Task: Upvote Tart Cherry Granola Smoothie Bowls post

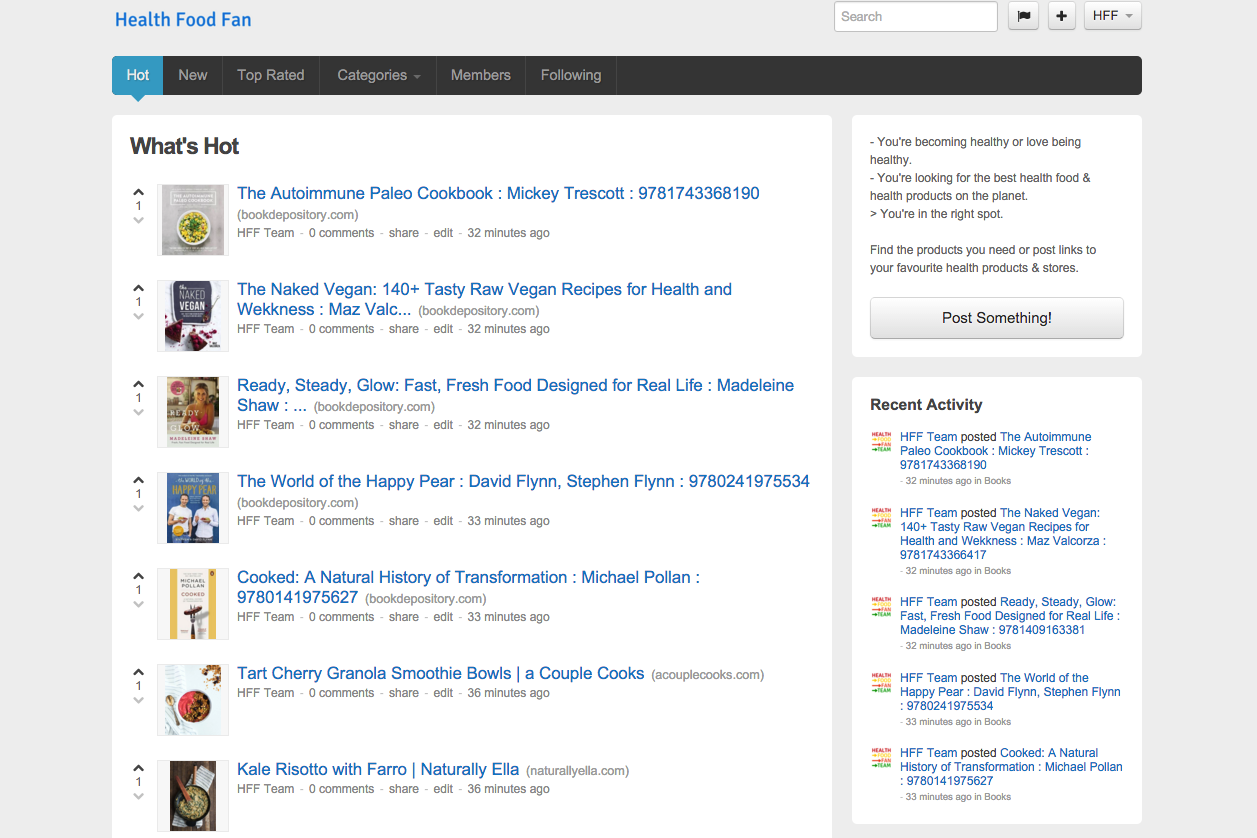Action: [x=139, y=672]
